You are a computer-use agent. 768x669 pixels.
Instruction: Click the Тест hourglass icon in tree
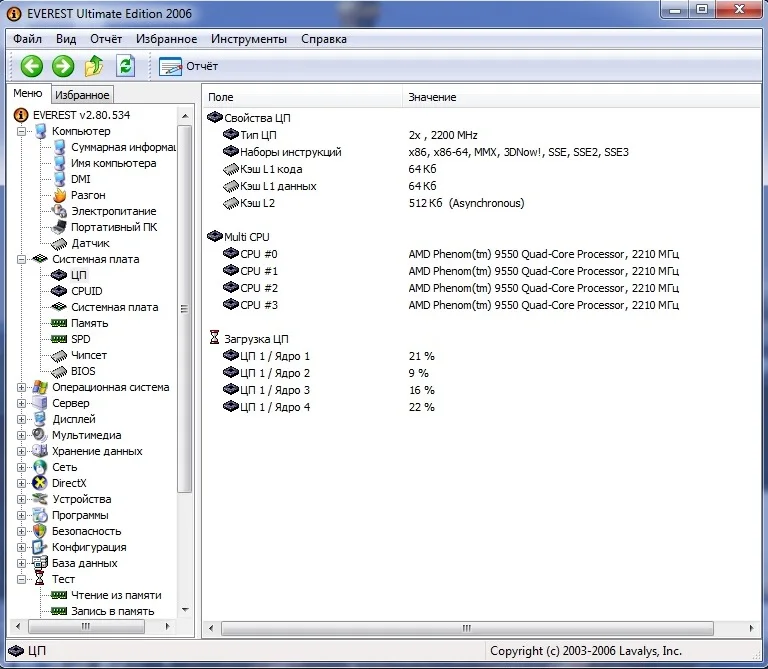[40, 579]
